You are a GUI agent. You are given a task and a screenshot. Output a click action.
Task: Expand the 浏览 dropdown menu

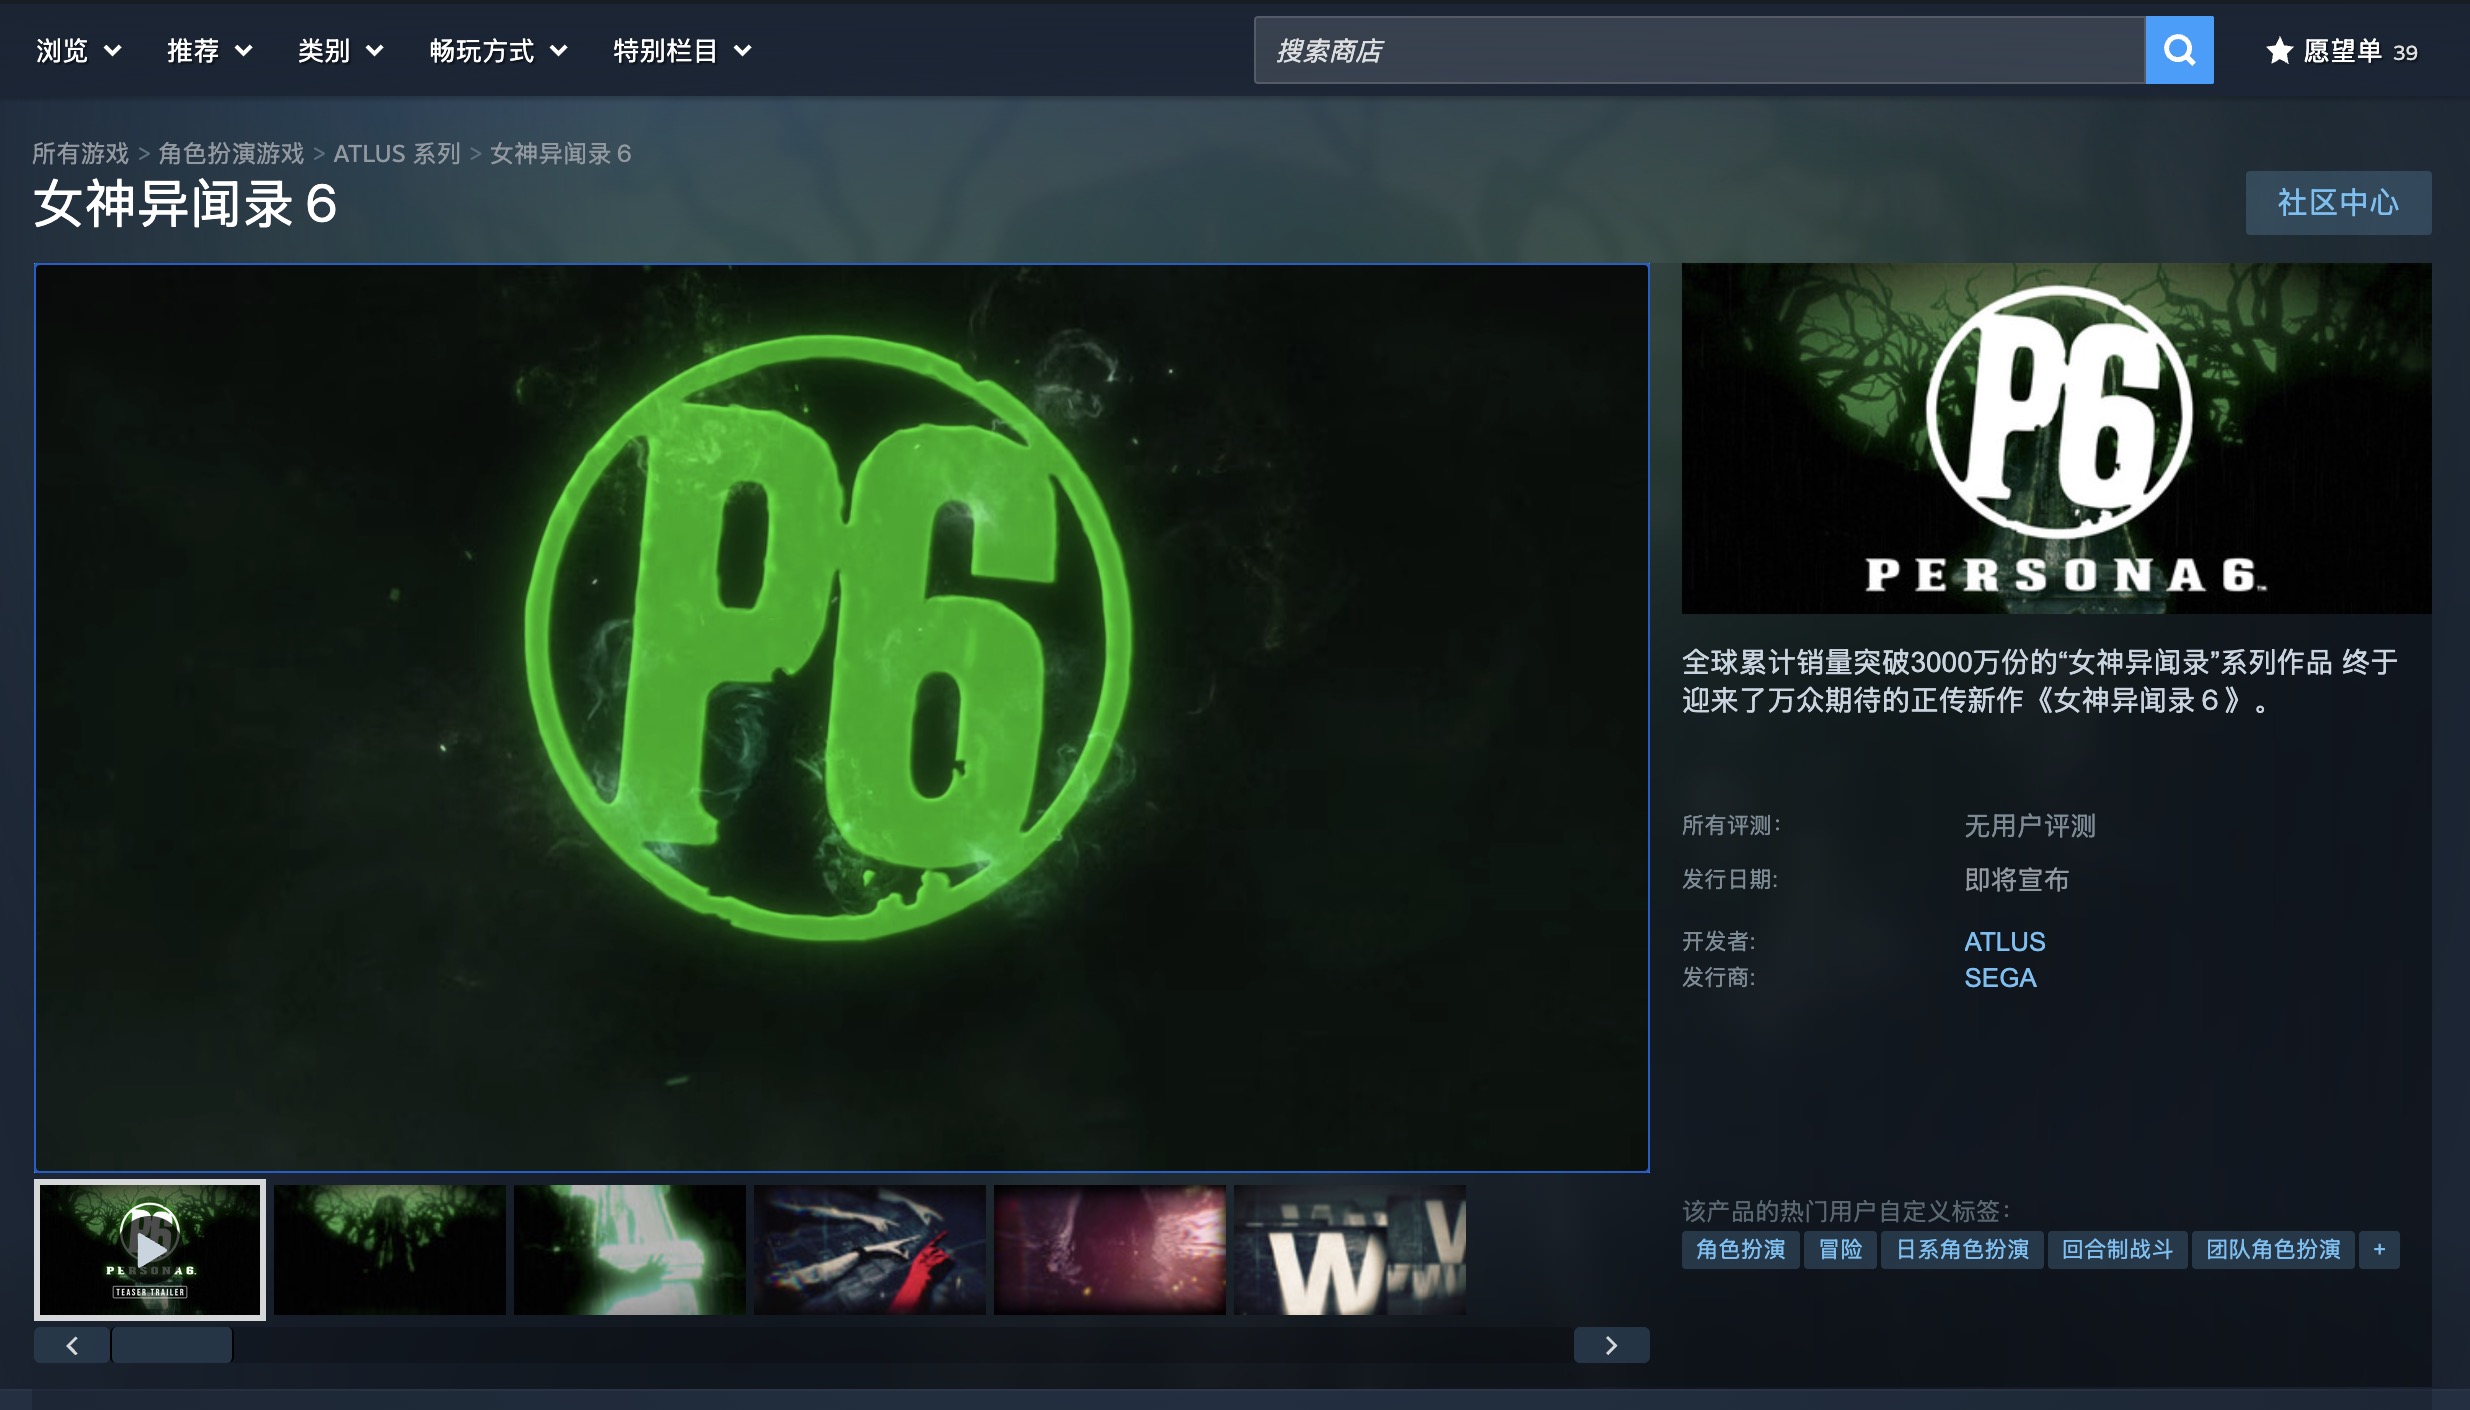pyautogui.click(x=79, y=51)
